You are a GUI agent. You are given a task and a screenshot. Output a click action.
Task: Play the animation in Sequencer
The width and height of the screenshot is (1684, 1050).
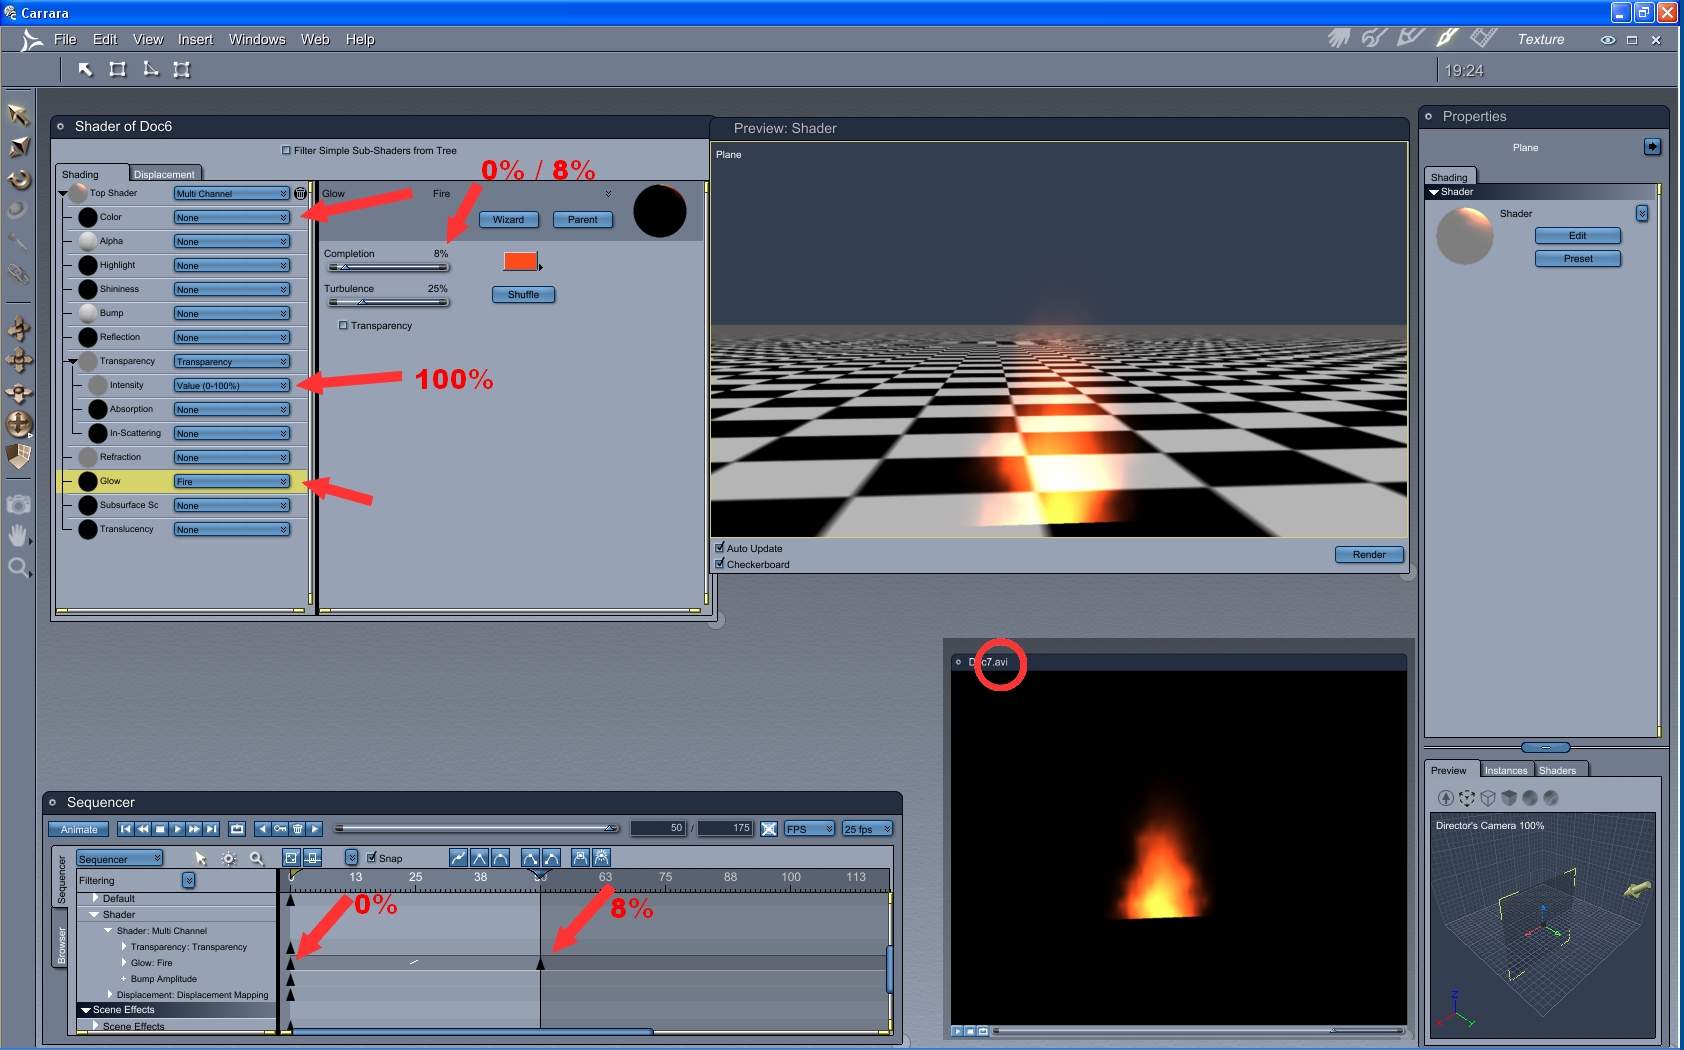(x=177, y=829)
